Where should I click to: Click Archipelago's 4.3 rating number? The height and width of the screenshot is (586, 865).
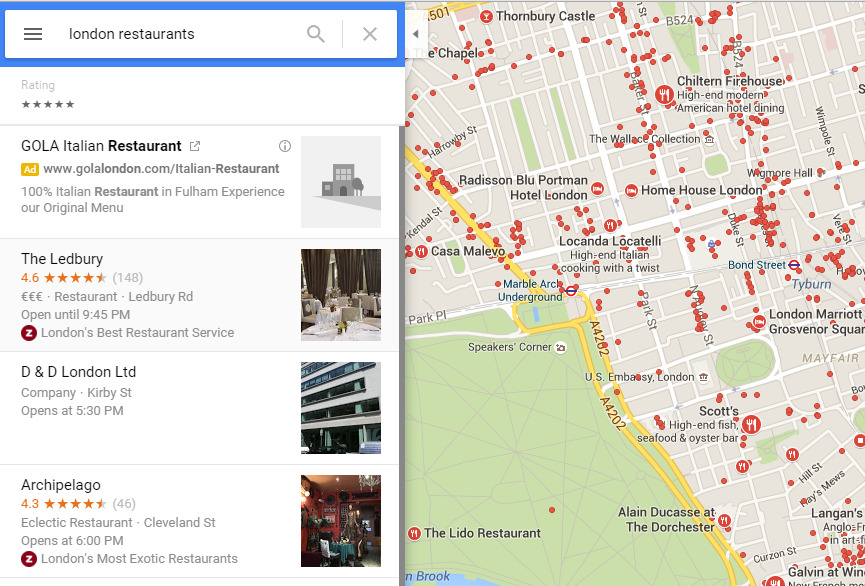click(30, 504)
